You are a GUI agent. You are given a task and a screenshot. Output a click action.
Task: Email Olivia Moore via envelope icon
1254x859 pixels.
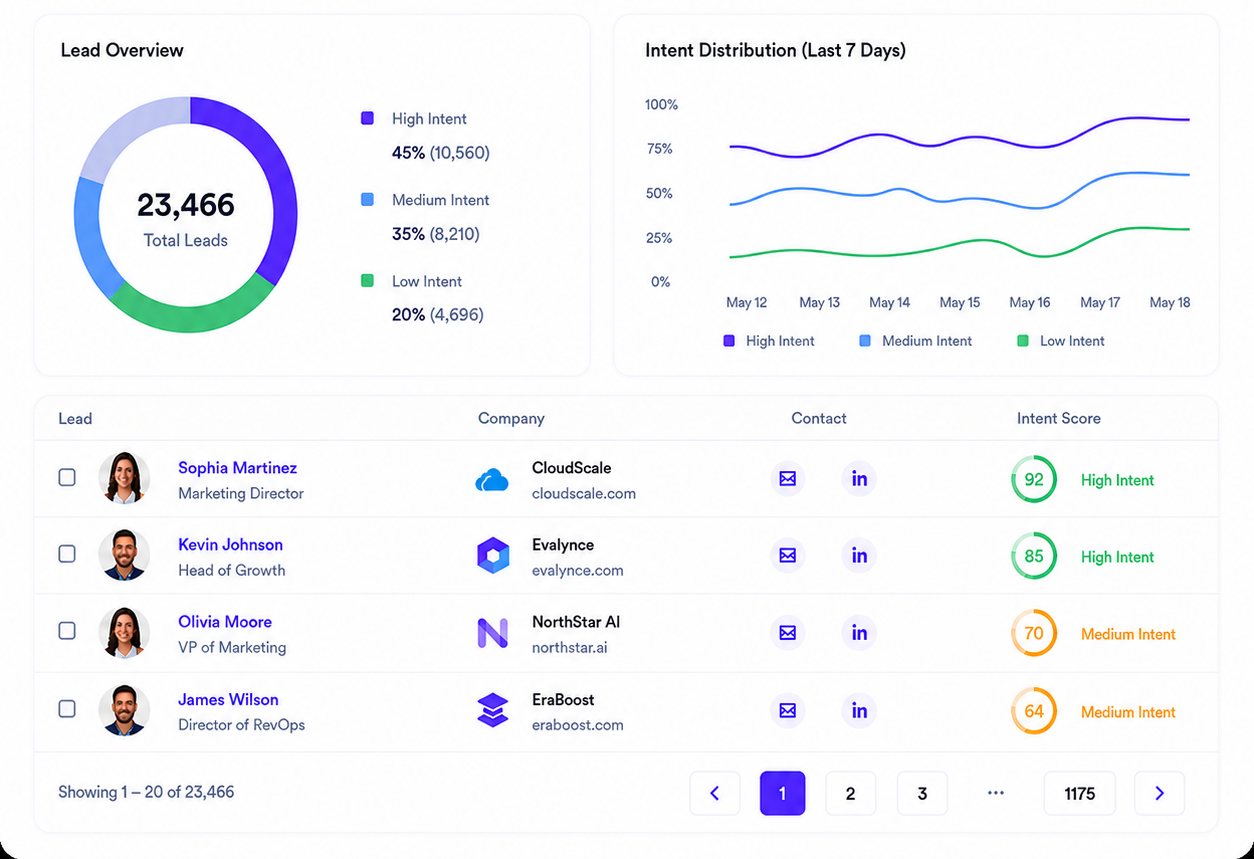[x=788, y=633]
